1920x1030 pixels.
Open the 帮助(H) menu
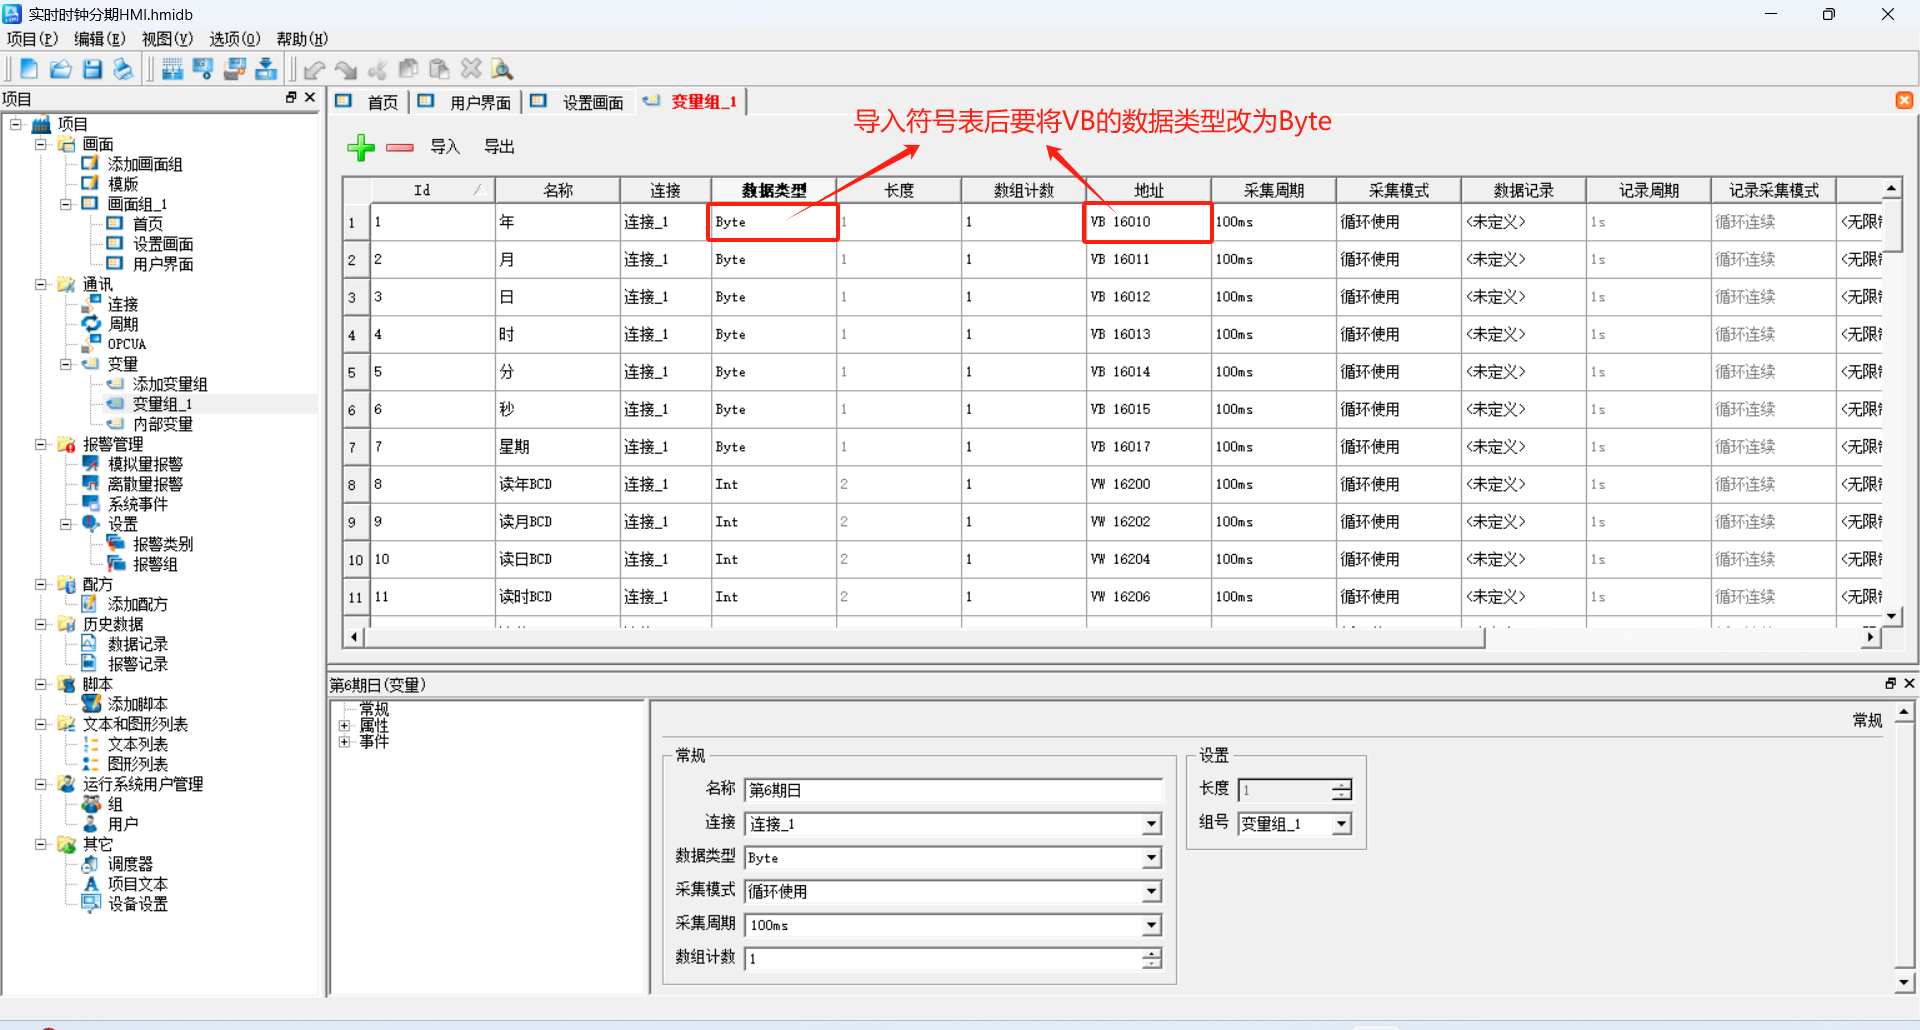[x=302, y=39]
